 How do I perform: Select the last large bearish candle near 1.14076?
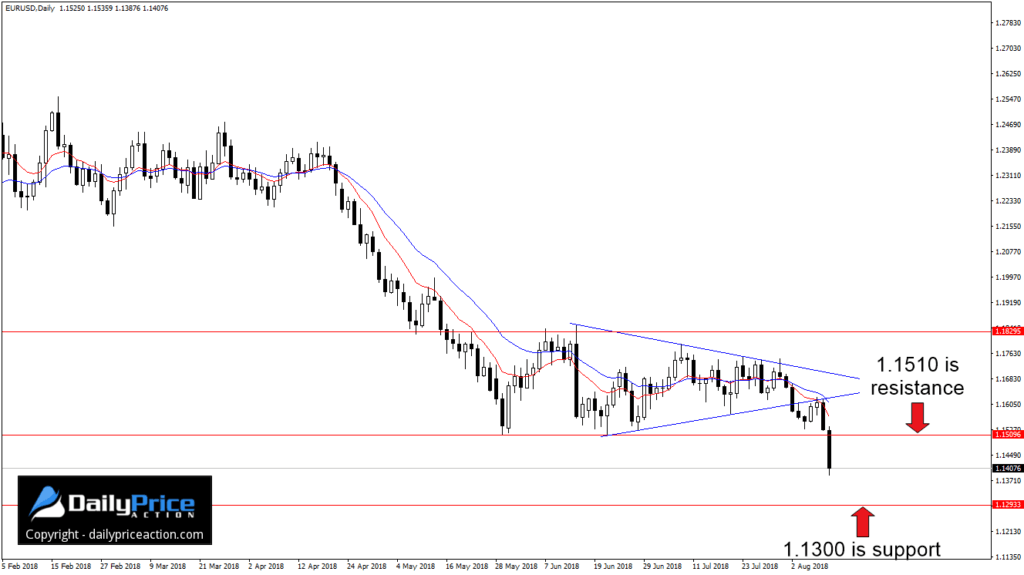(x=829, y=450)
